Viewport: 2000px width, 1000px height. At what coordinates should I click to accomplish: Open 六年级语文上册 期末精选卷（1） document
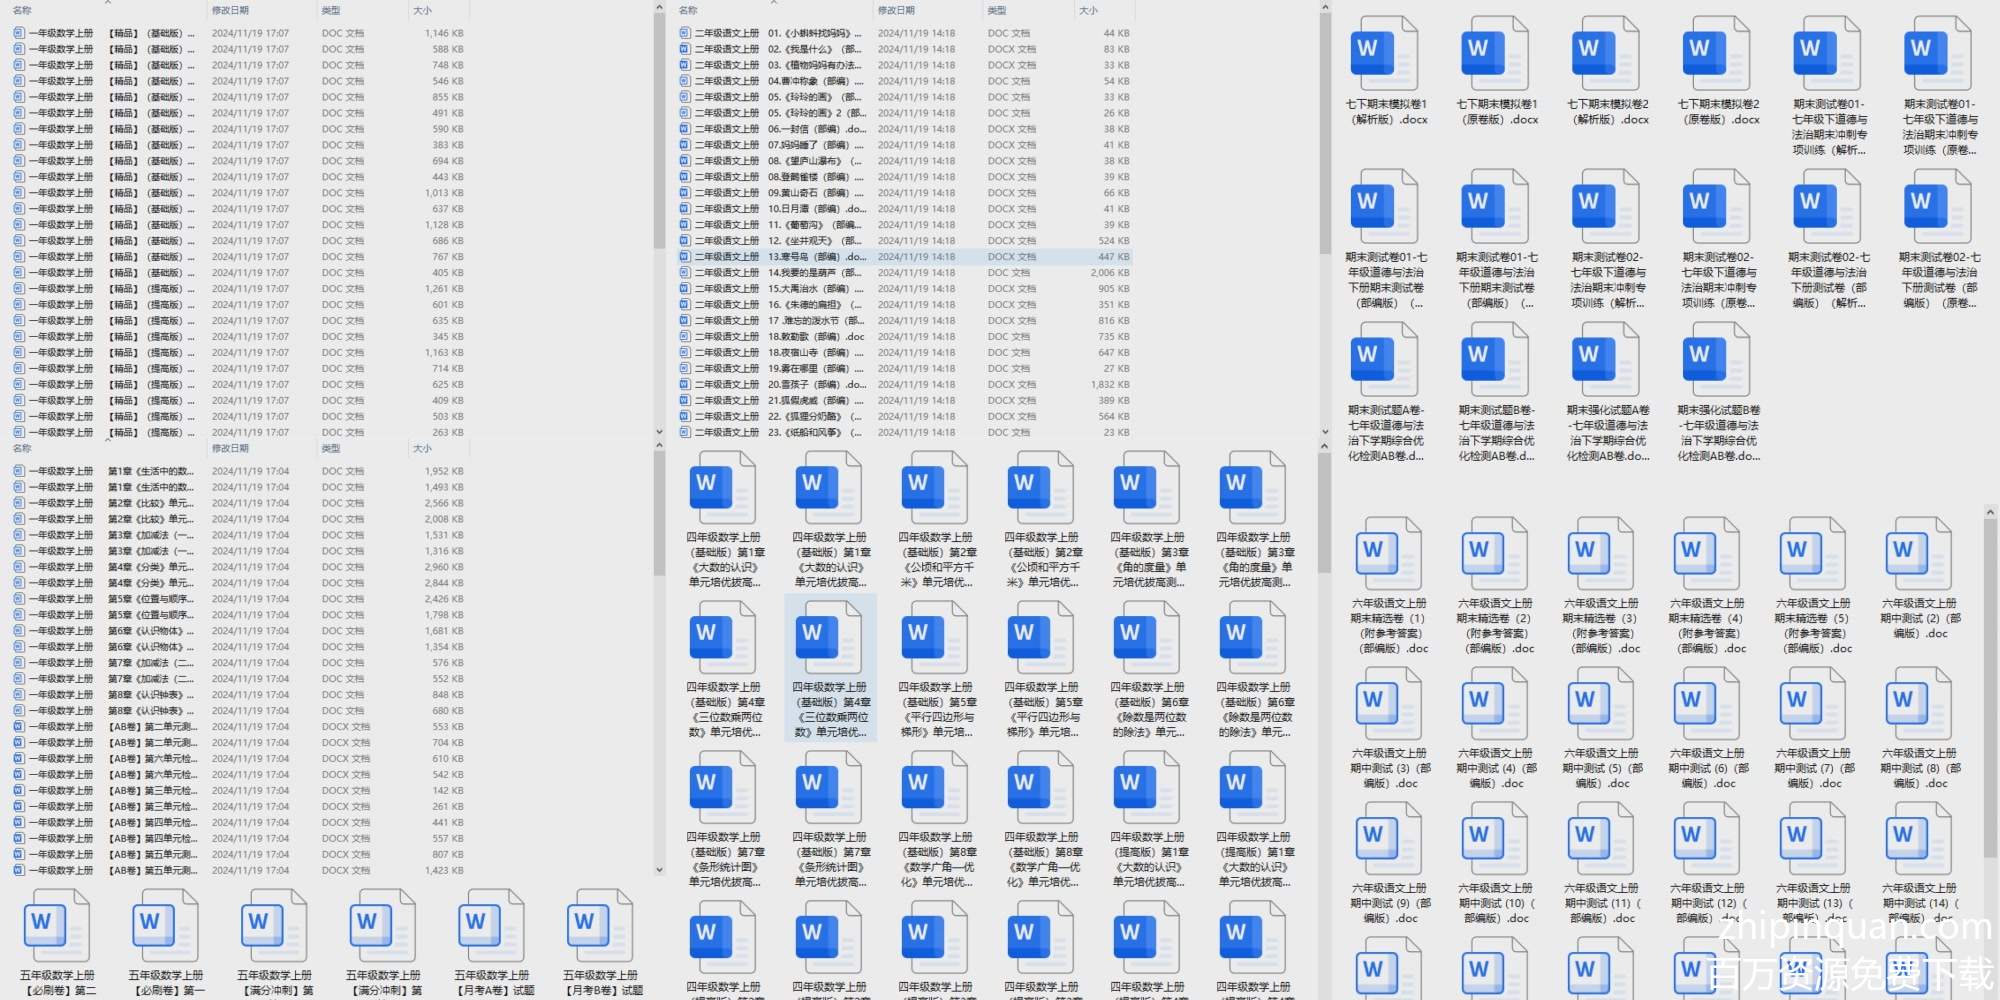pyautogui.click(x=1389, y=558)
